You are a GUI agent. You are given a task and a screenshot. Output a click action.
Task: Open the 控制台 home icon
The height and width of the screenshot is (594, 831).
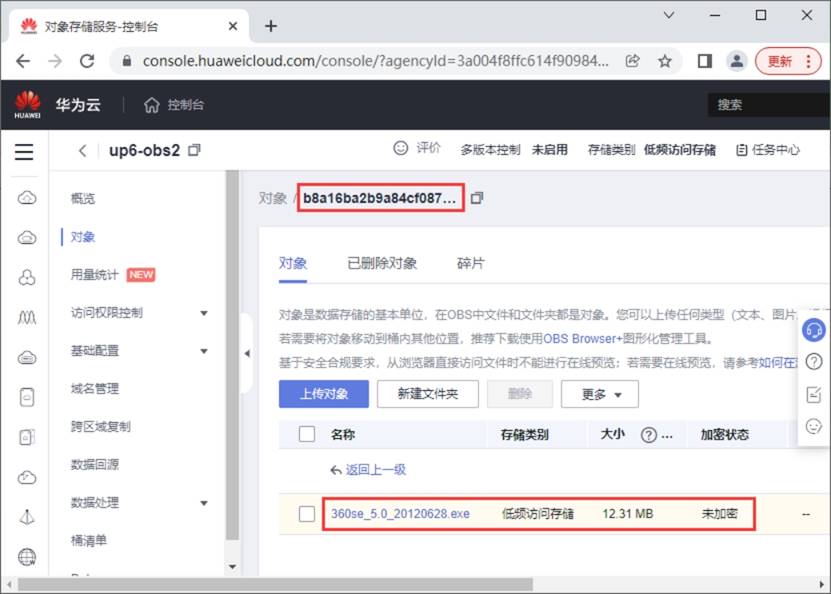click(x=151, y=105)
